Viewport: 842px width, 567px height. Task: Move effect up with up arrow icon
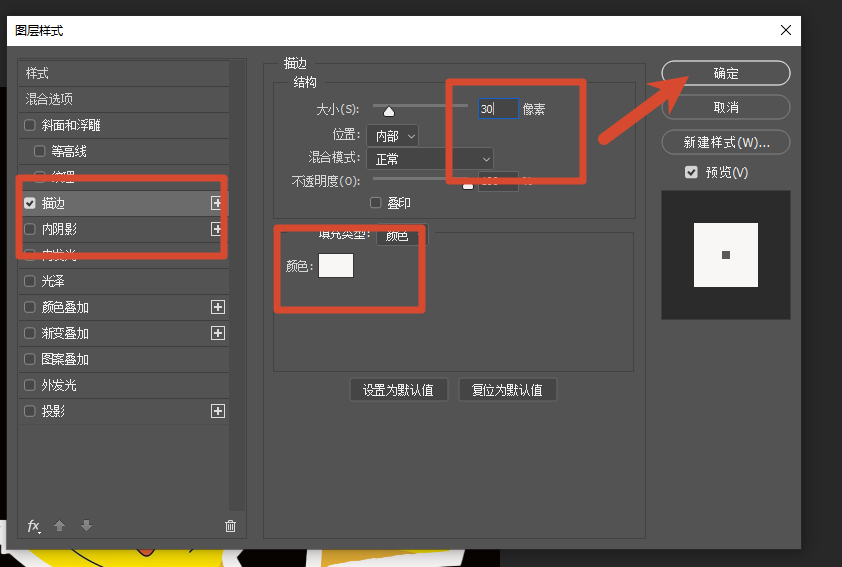60,526
